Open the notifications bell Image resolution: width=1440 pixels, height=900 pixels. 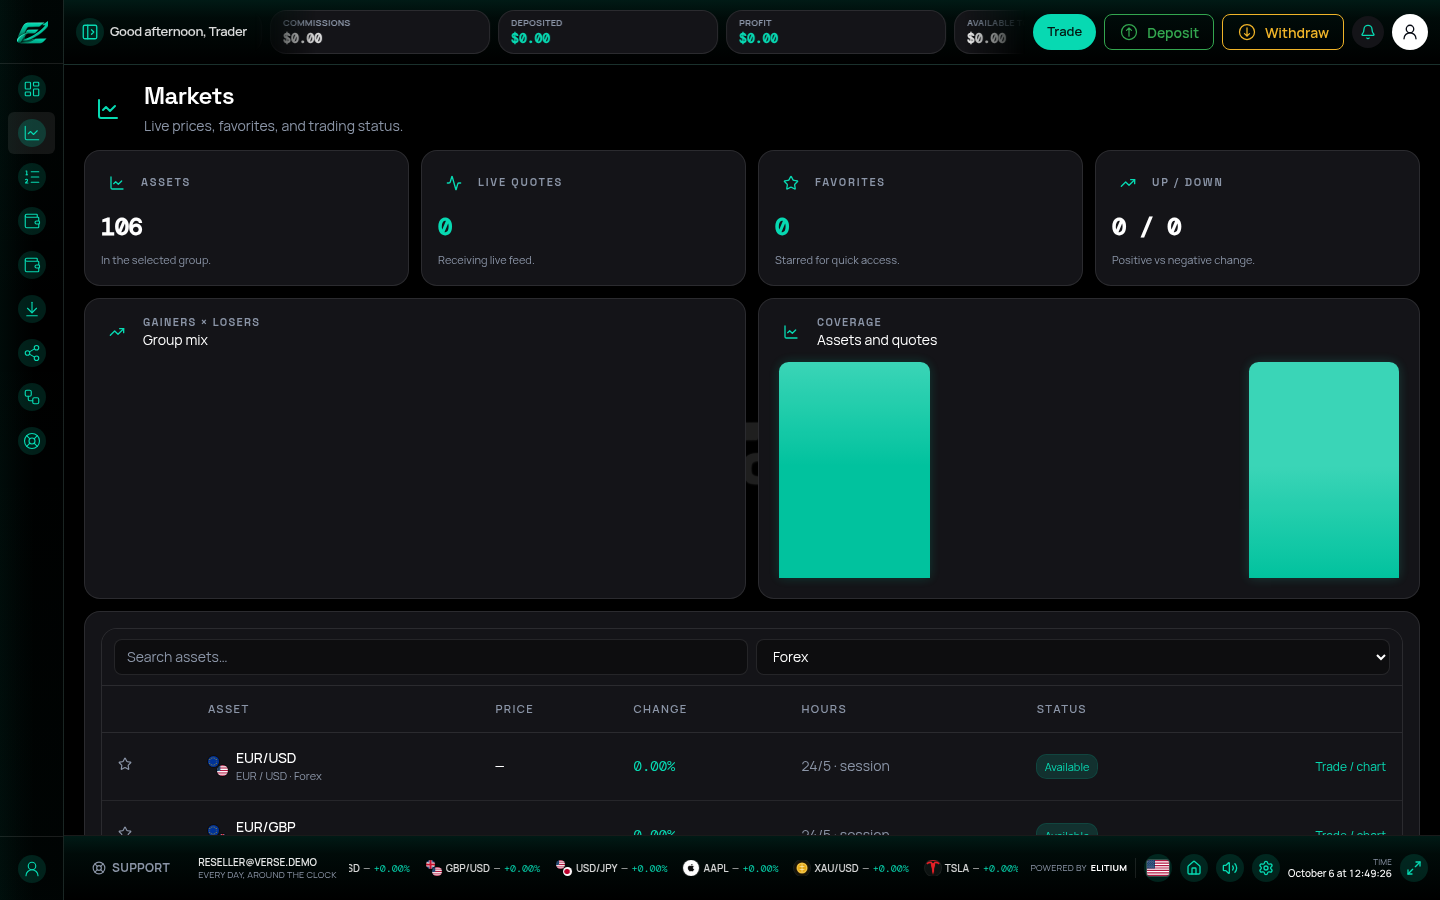1368,32
